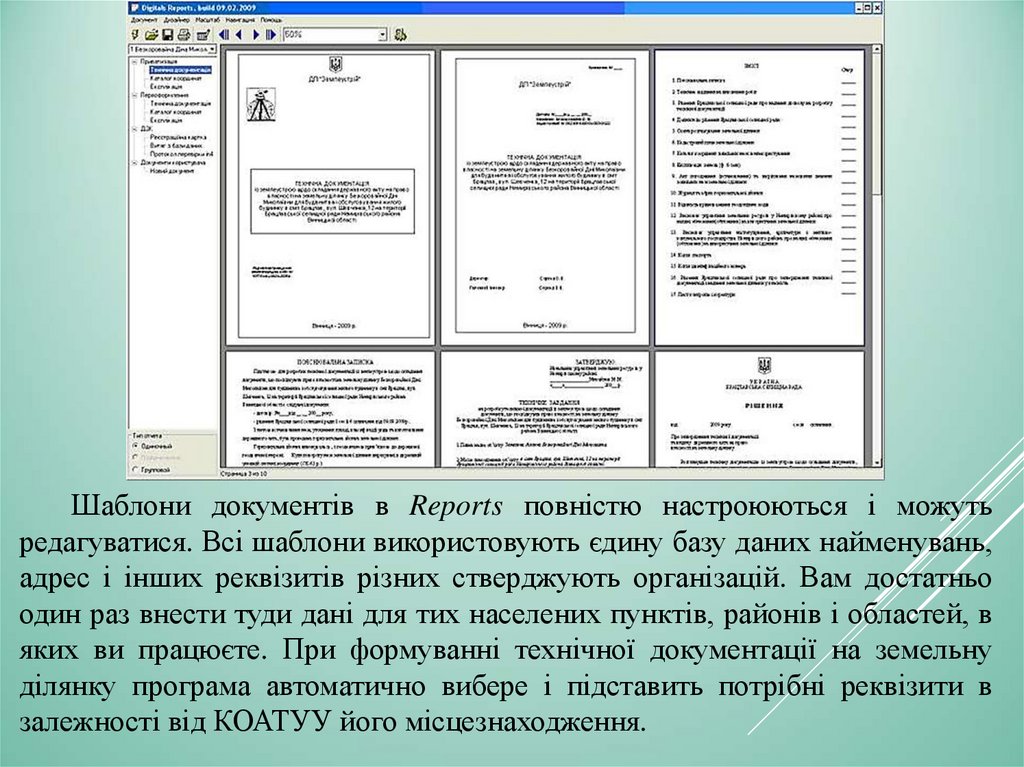Viewport: 1024px width, 767px height.
Task: Open the Помощь menu
Action: point(271,20)
